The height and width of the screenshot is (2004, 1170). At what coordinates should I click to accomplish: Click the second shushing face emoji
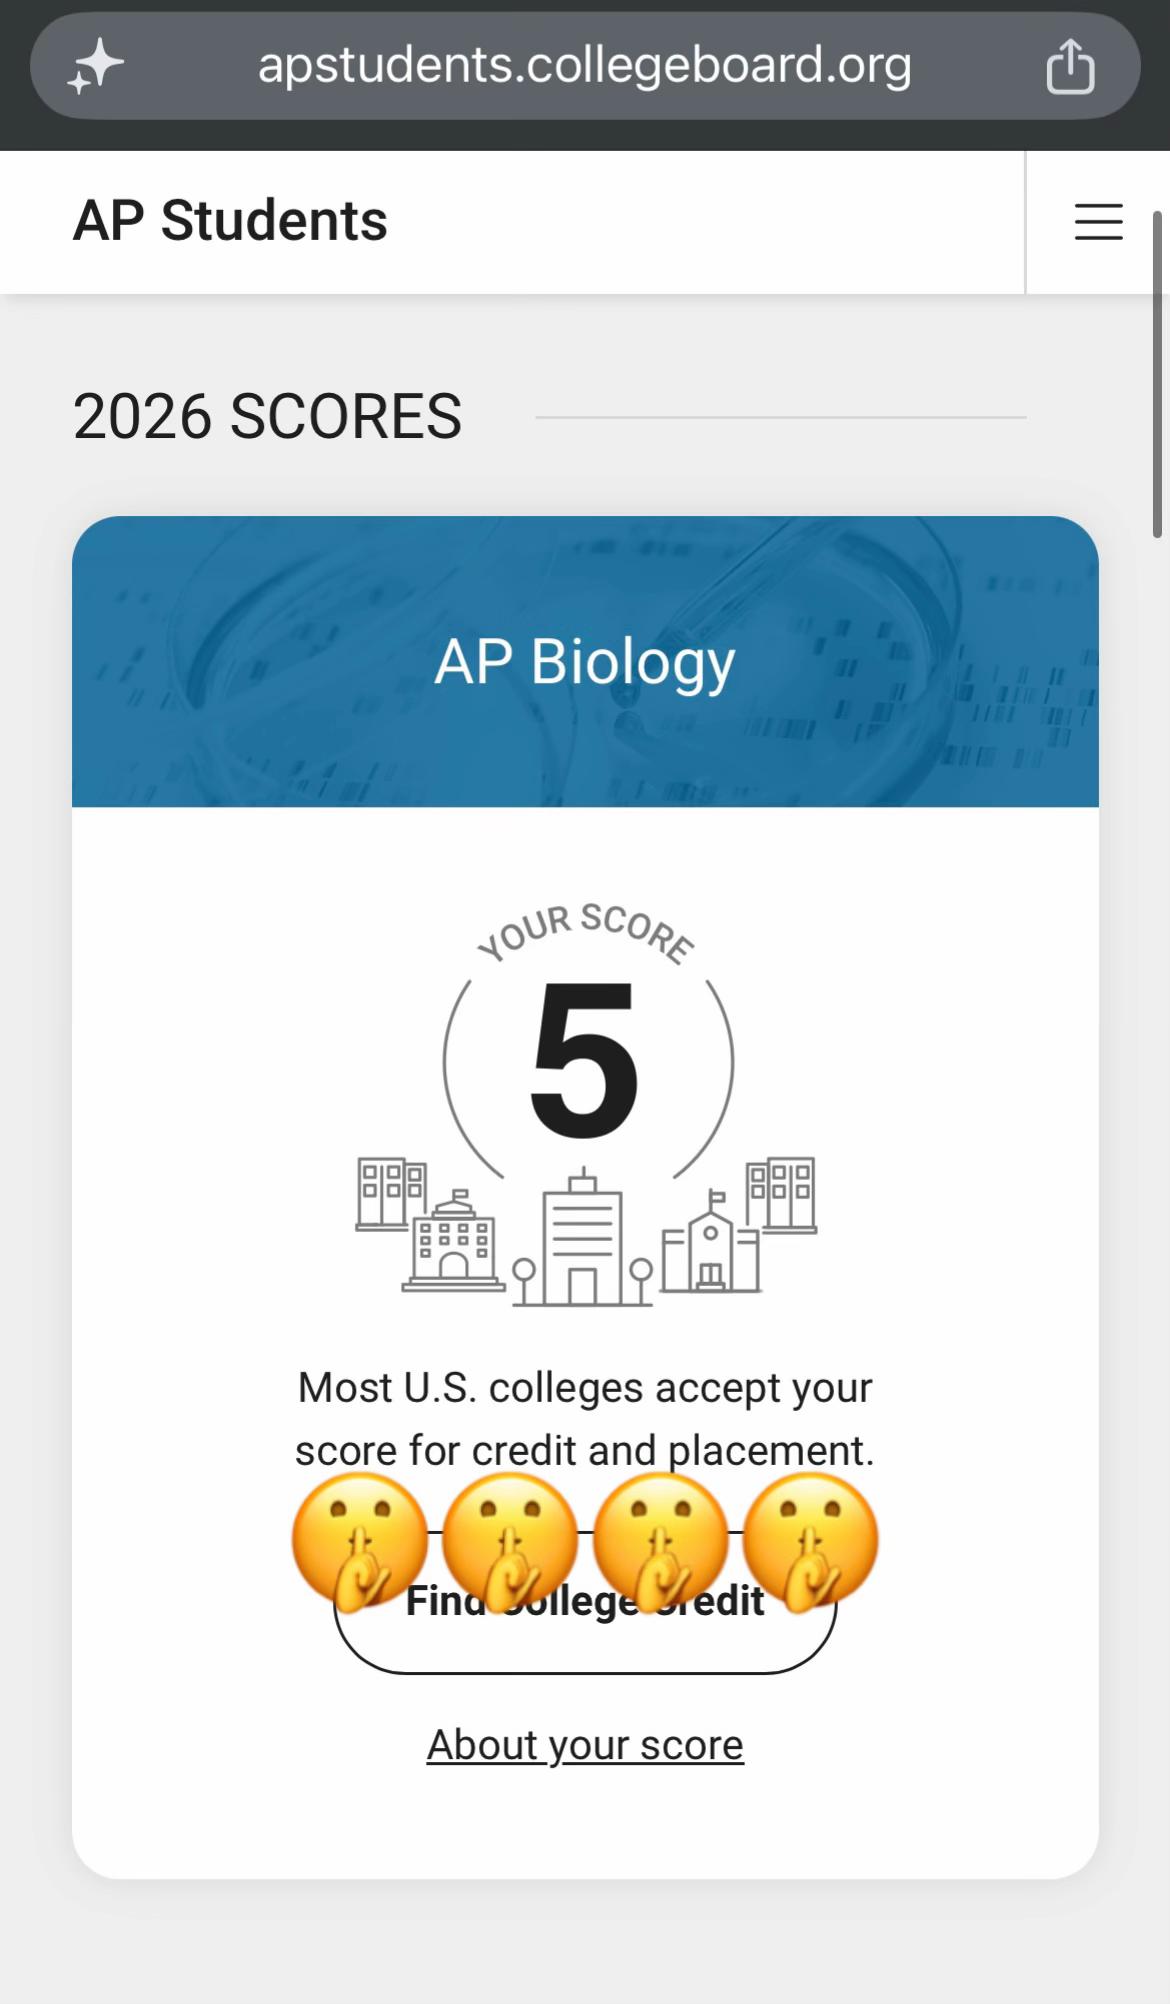(x=510, y=1541)
